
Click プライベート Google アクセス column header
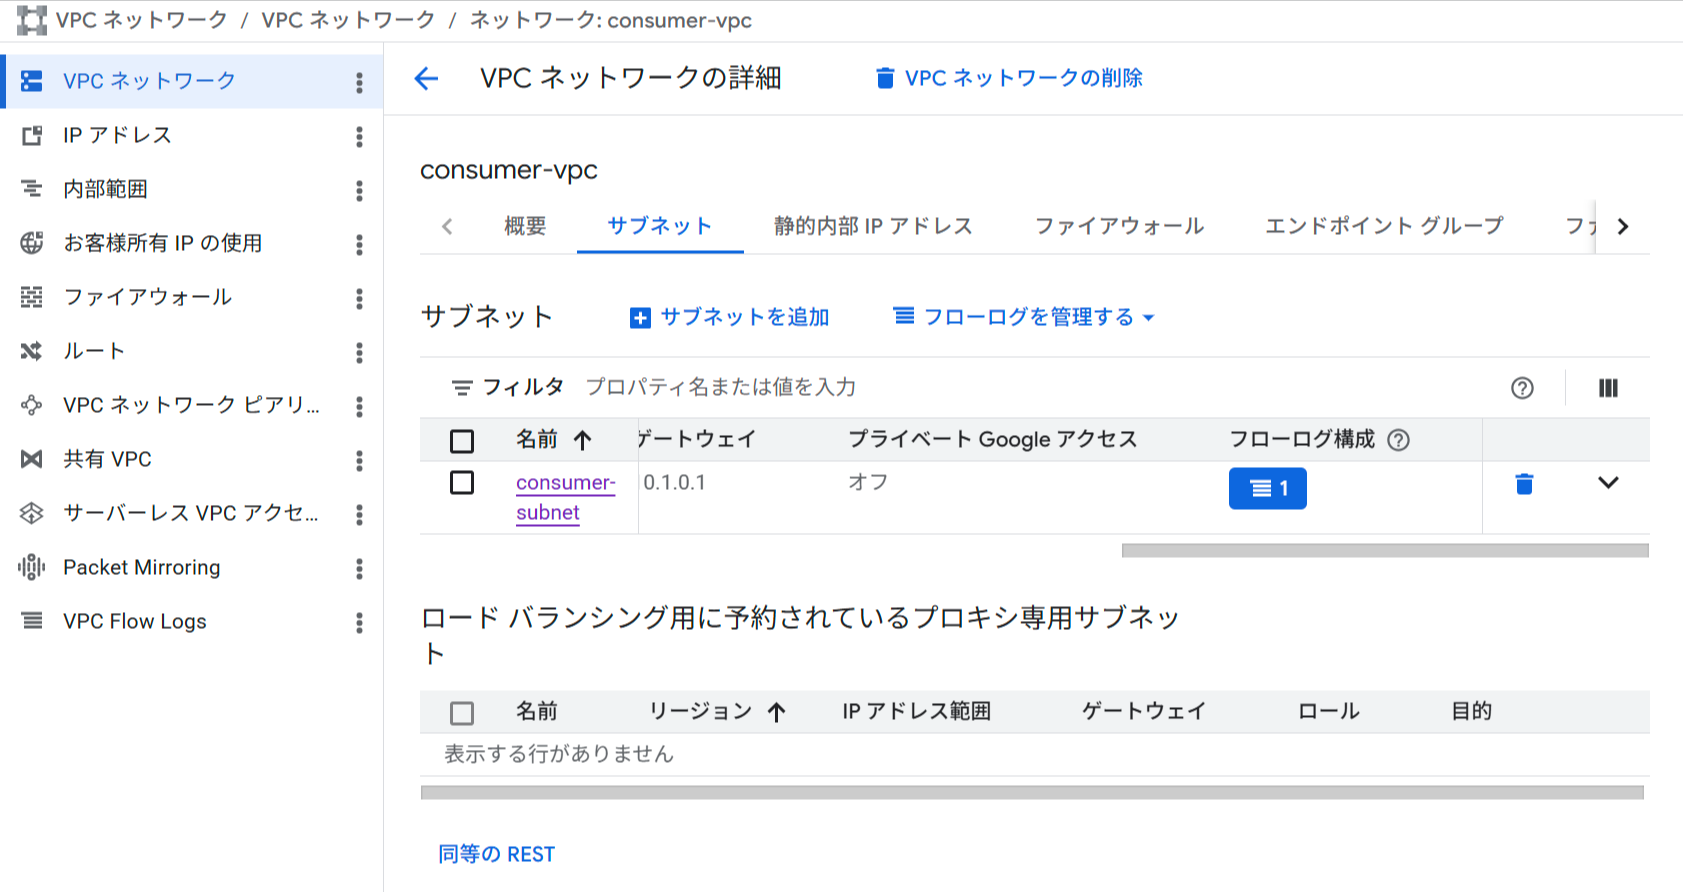click(x=993, y=439)
